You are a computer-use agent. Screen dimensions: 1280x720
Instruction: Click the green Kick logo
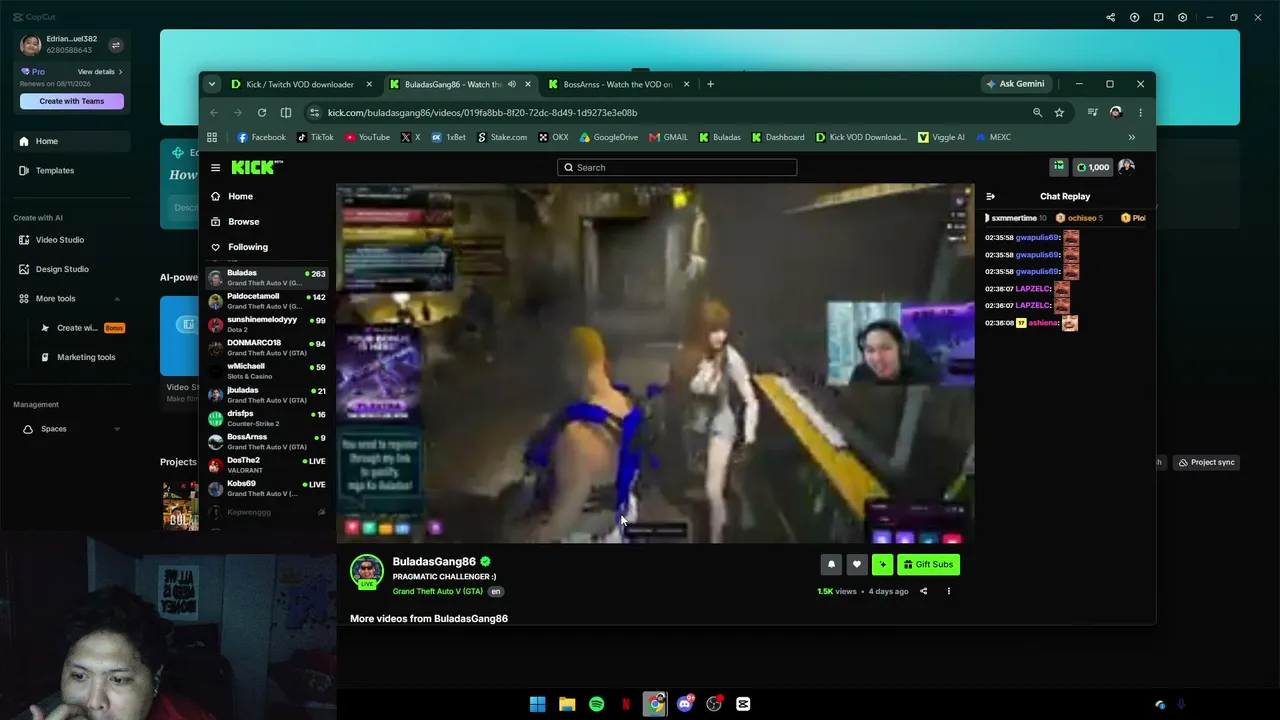point(257,167)
